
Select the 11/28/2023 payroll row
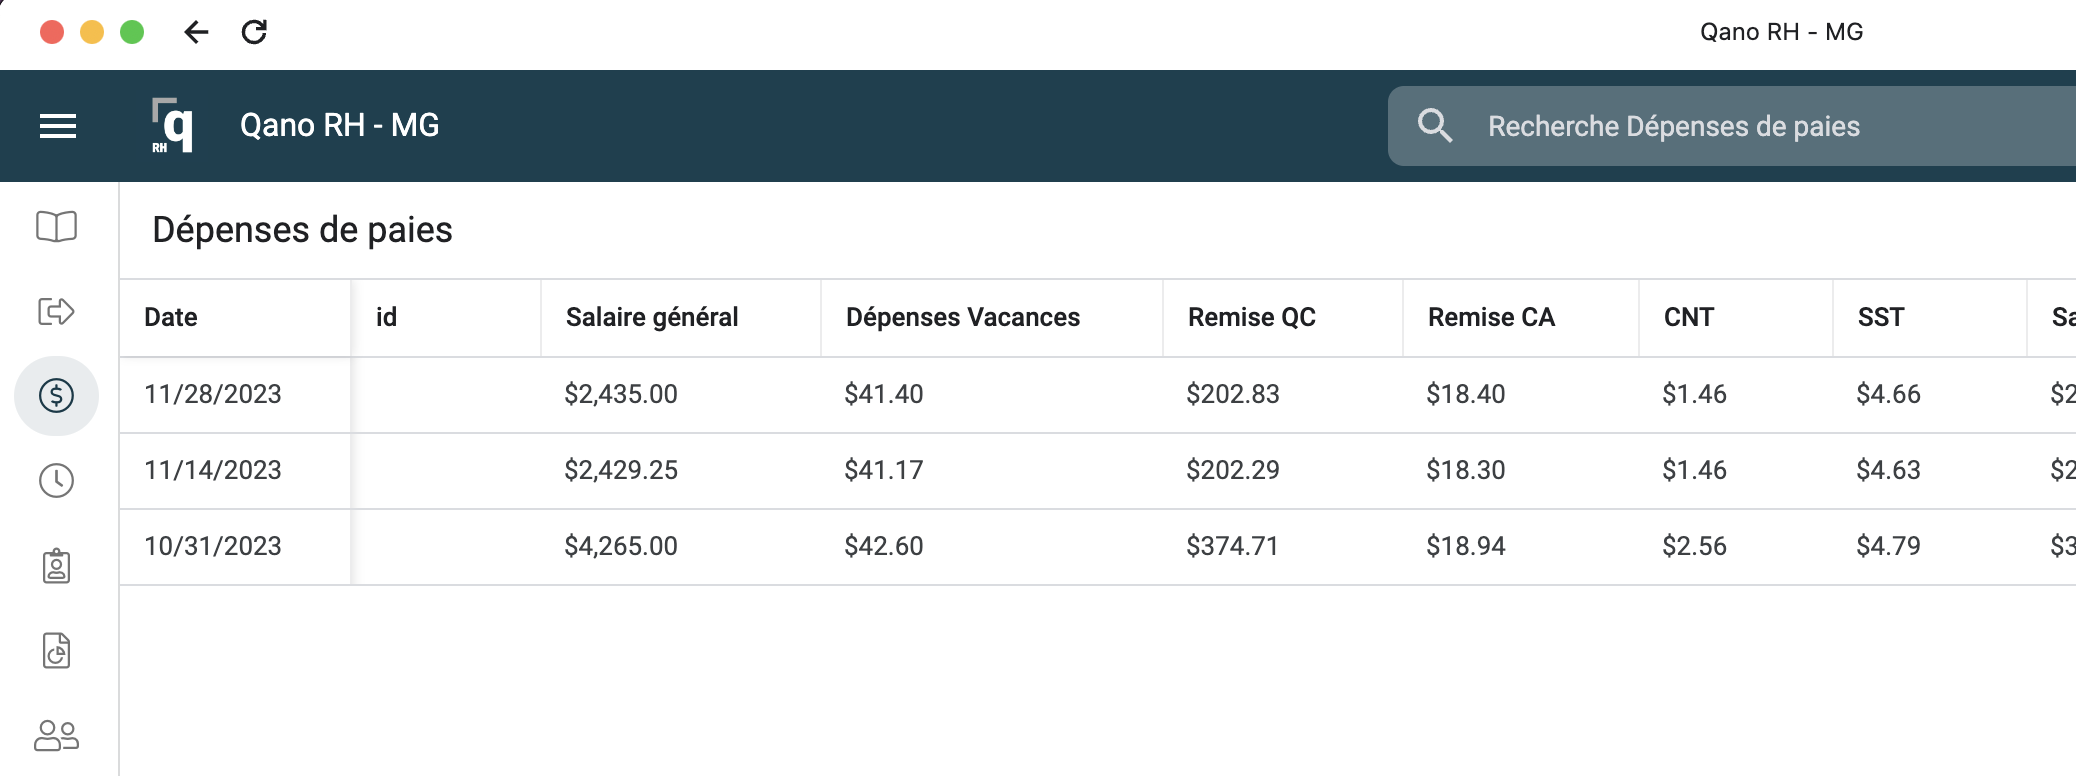tap(213, 395)
